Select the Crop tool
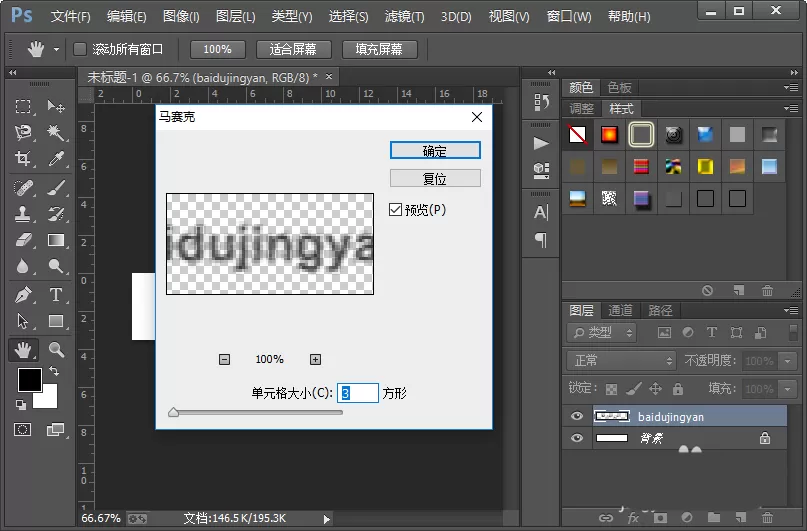807x531 pixels. 23,158
